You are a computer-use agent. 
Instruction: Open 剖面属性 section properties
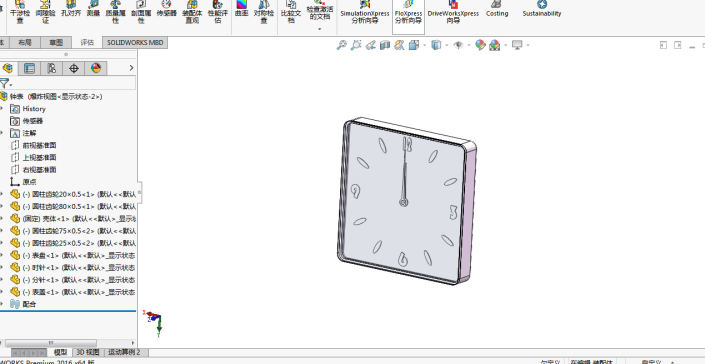click(141, 12)
